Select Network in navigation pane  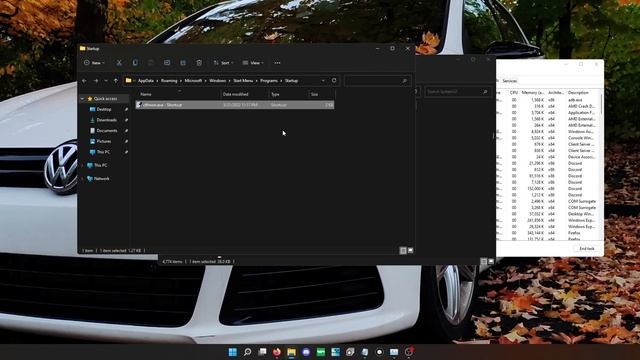point(101,179)
